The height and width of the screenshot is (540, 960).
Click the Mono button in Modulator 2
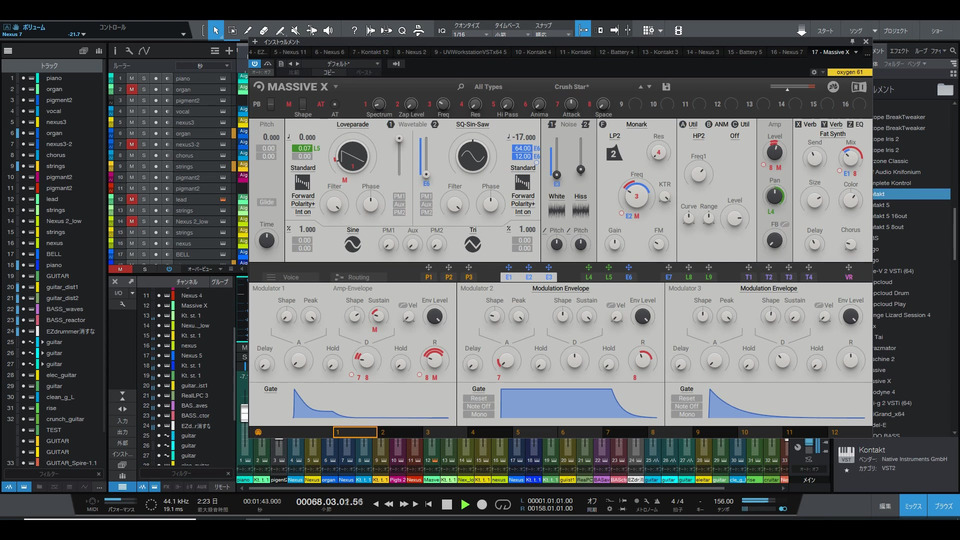pyautogui.click(x=479, y=414)
